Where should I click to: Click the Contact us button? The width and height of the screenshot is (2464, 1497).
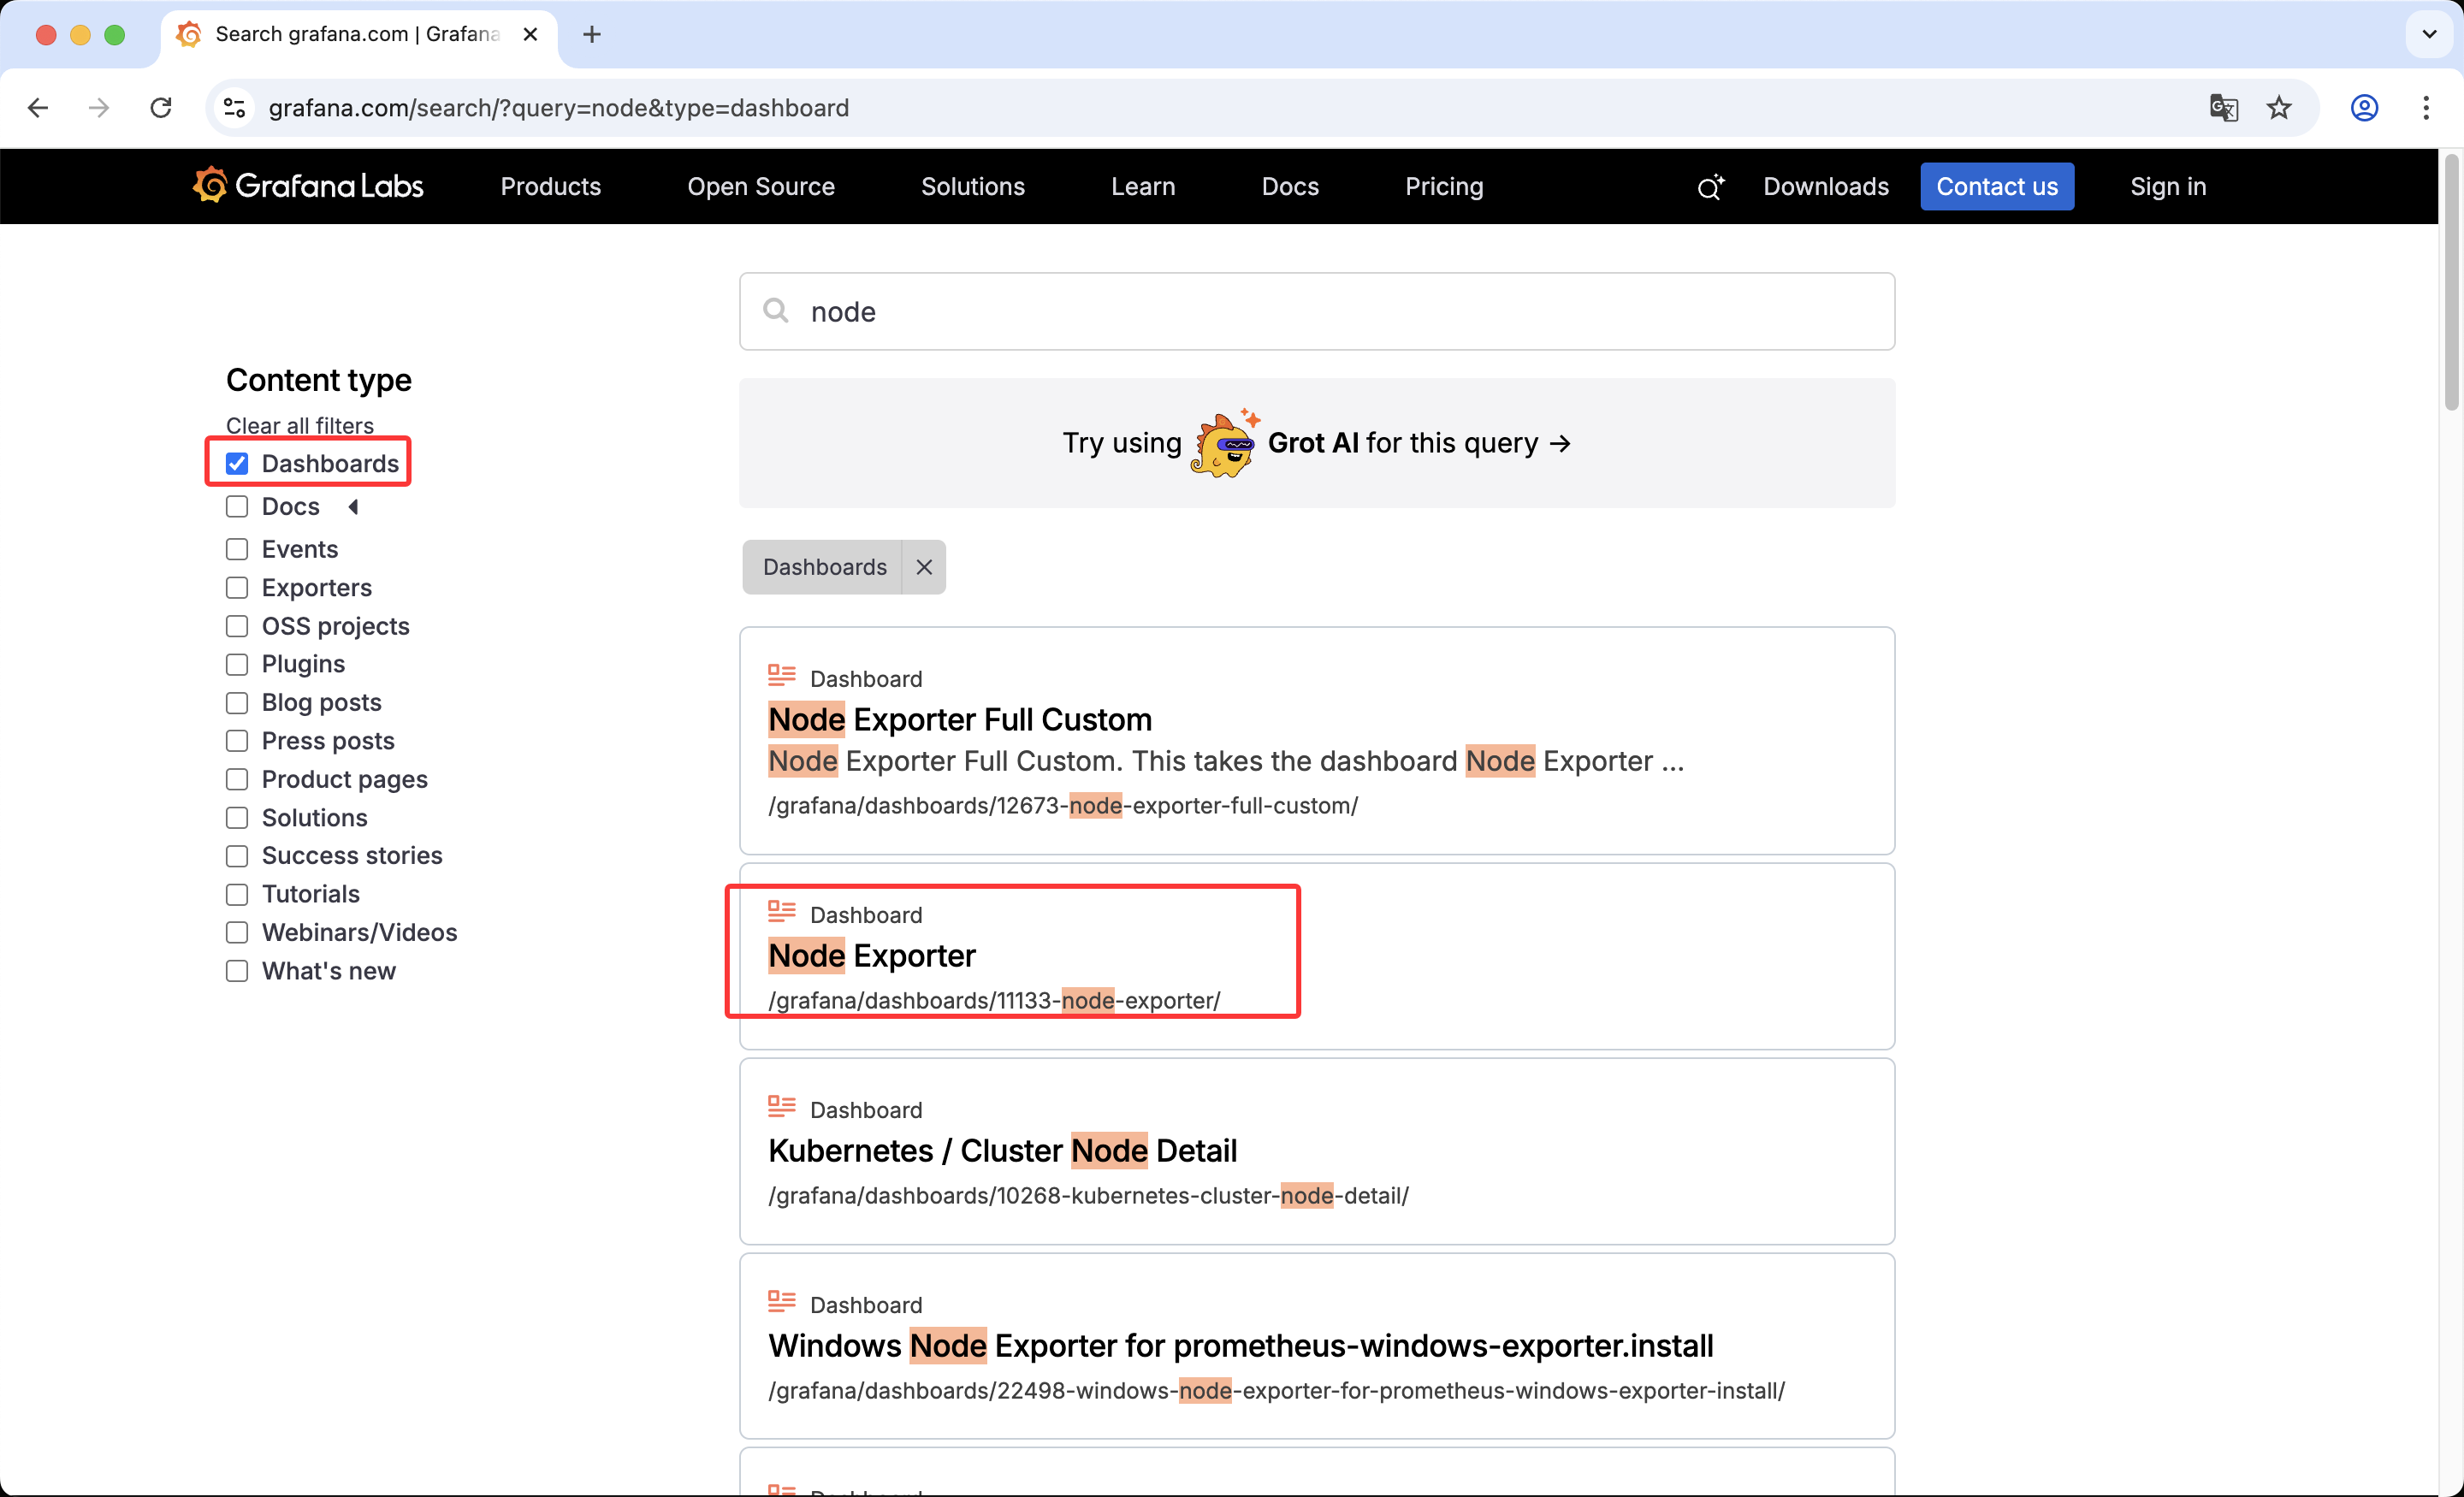pos(1997,187)
